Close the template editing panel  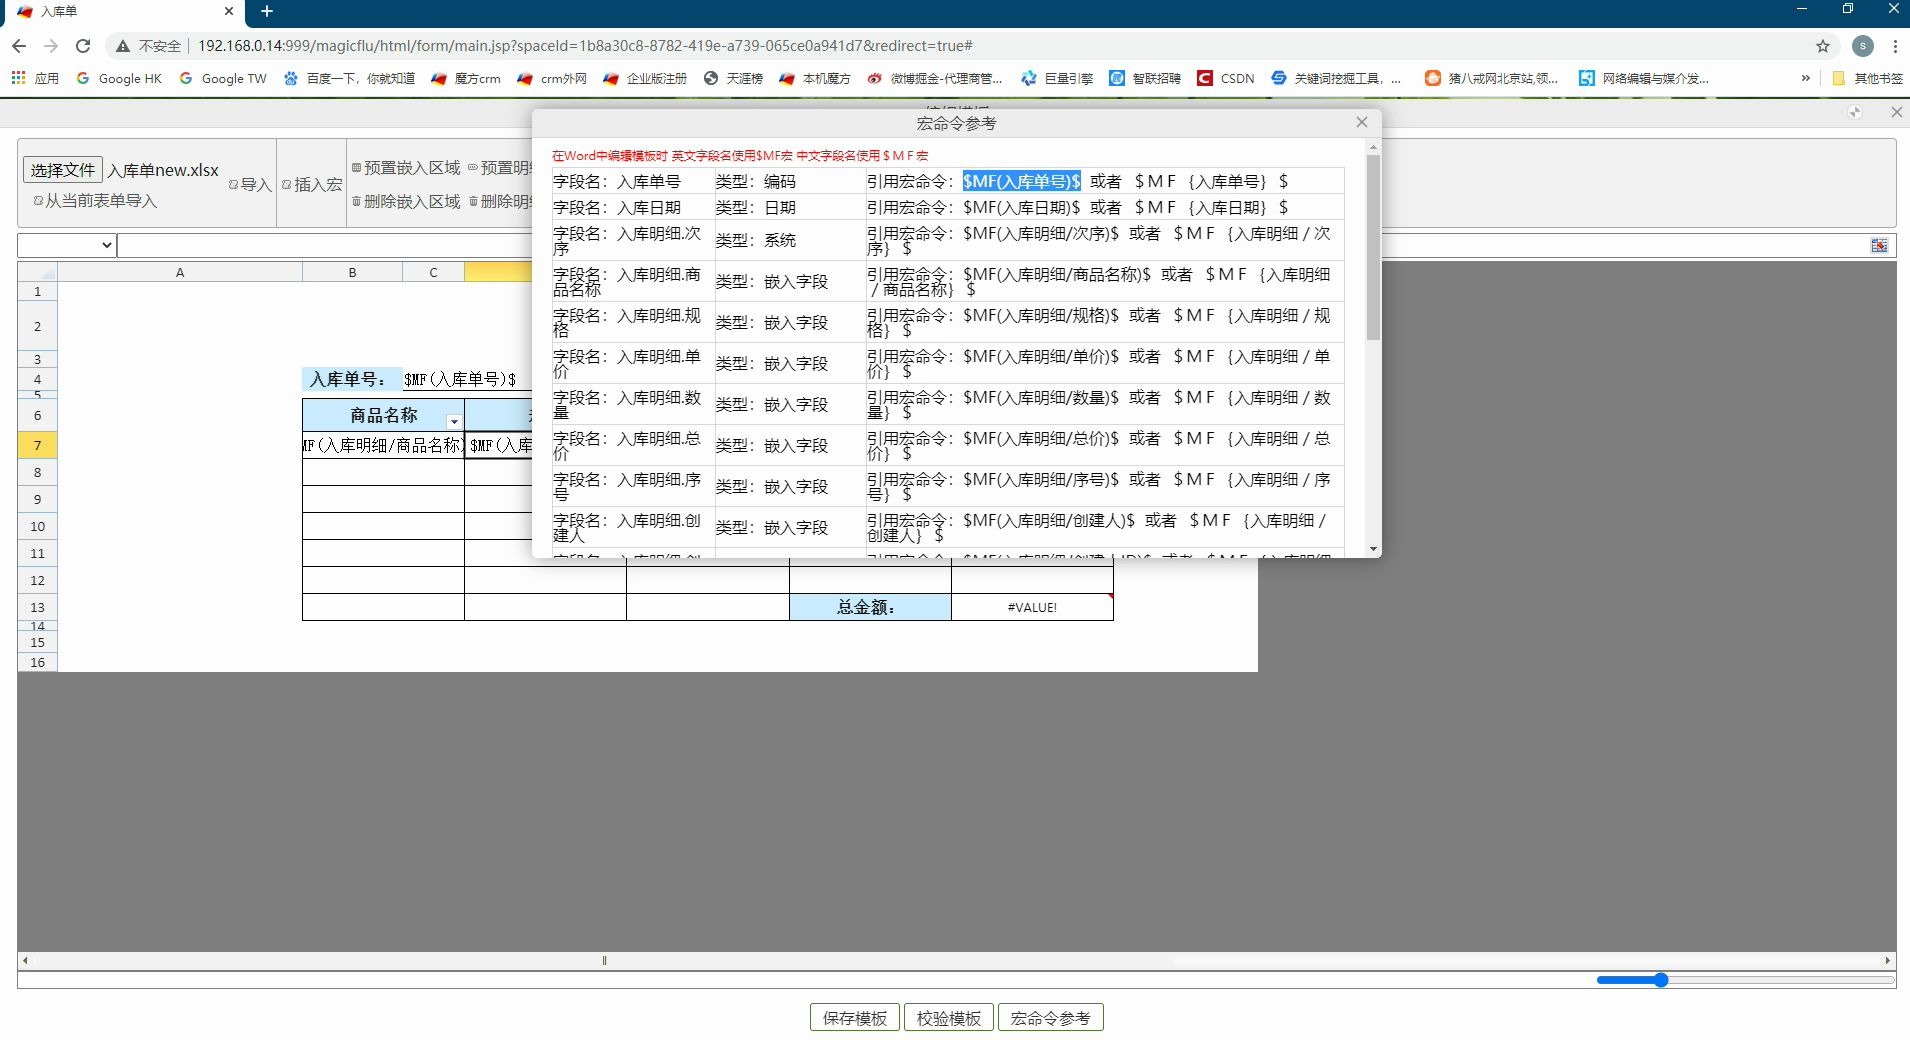click(1896, 112)
